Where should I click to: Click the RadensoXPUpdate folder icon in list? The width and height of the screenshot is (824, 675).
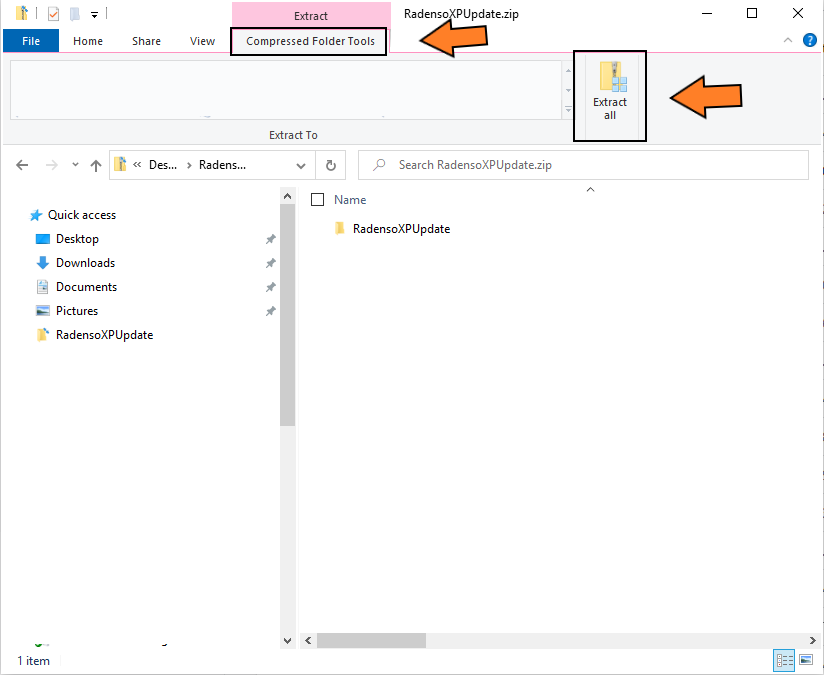[339, 228]
